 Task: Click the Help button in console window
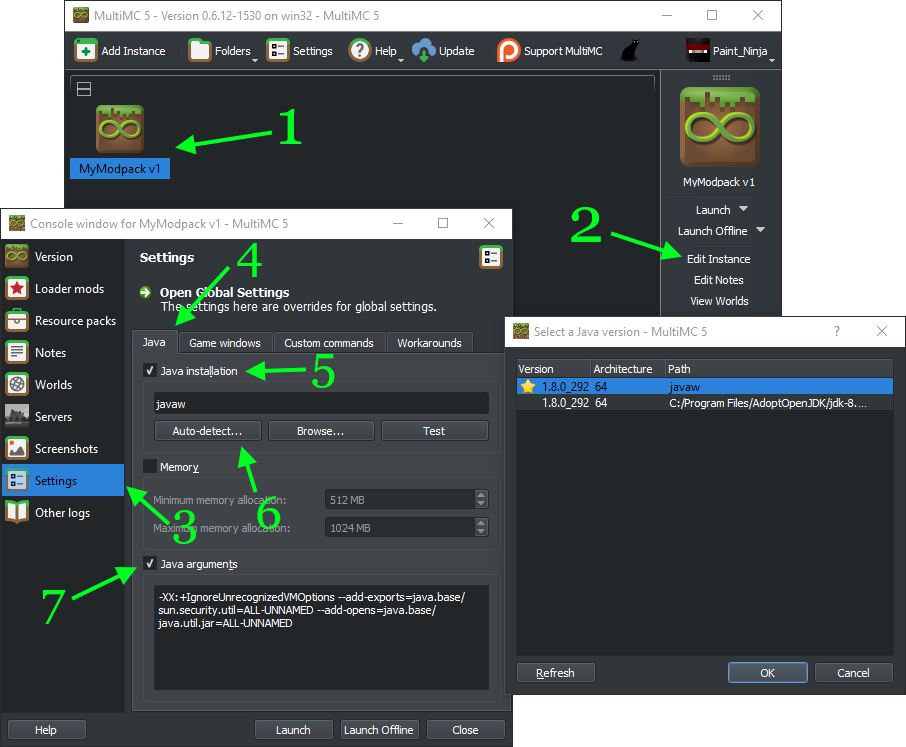46,730
